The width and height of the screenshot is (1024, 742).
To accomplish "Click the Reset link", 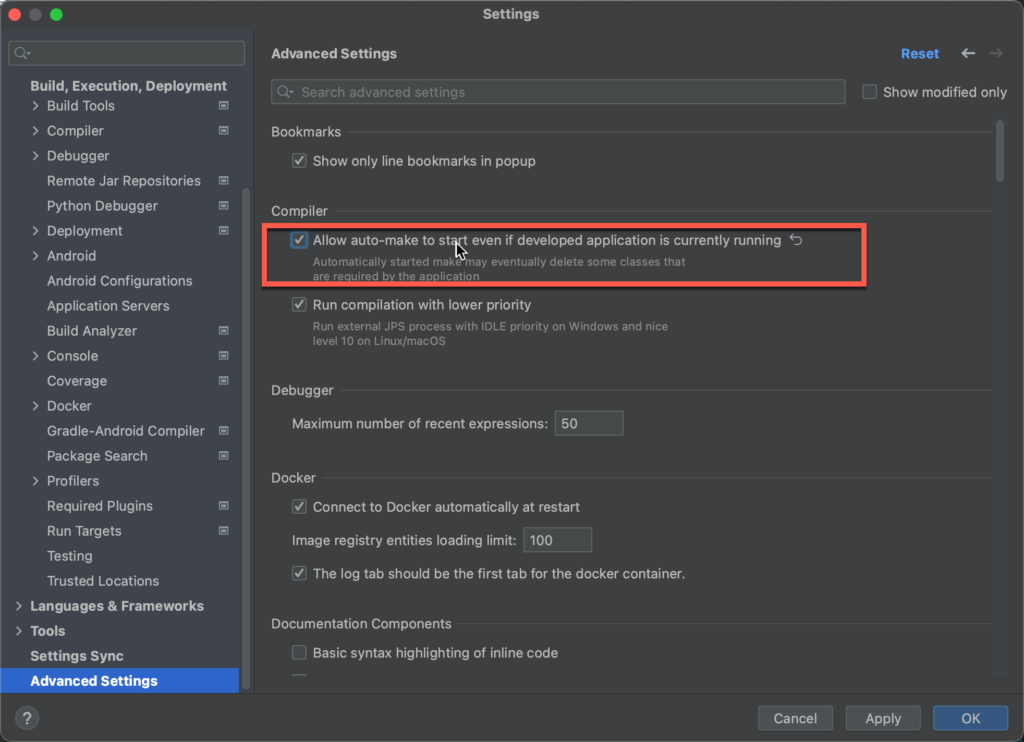I will point(920,54).
